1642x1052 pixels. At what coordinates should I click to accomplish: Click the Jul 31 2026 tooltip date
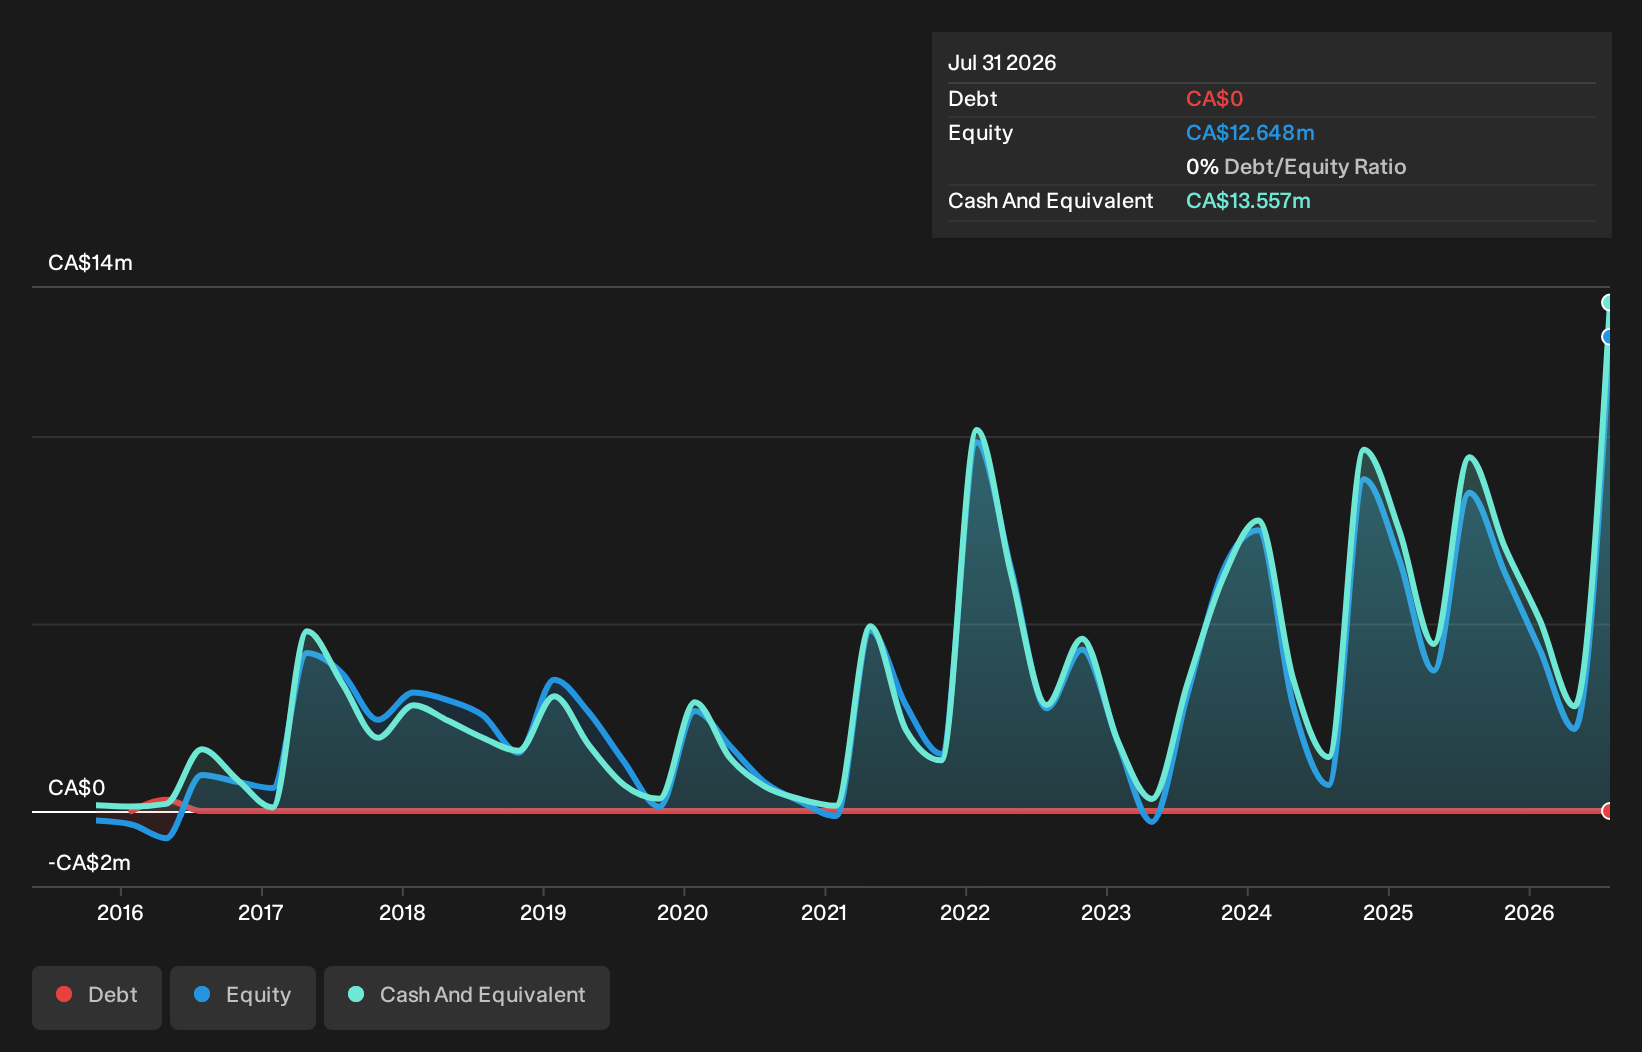(x=1002, y=63)
